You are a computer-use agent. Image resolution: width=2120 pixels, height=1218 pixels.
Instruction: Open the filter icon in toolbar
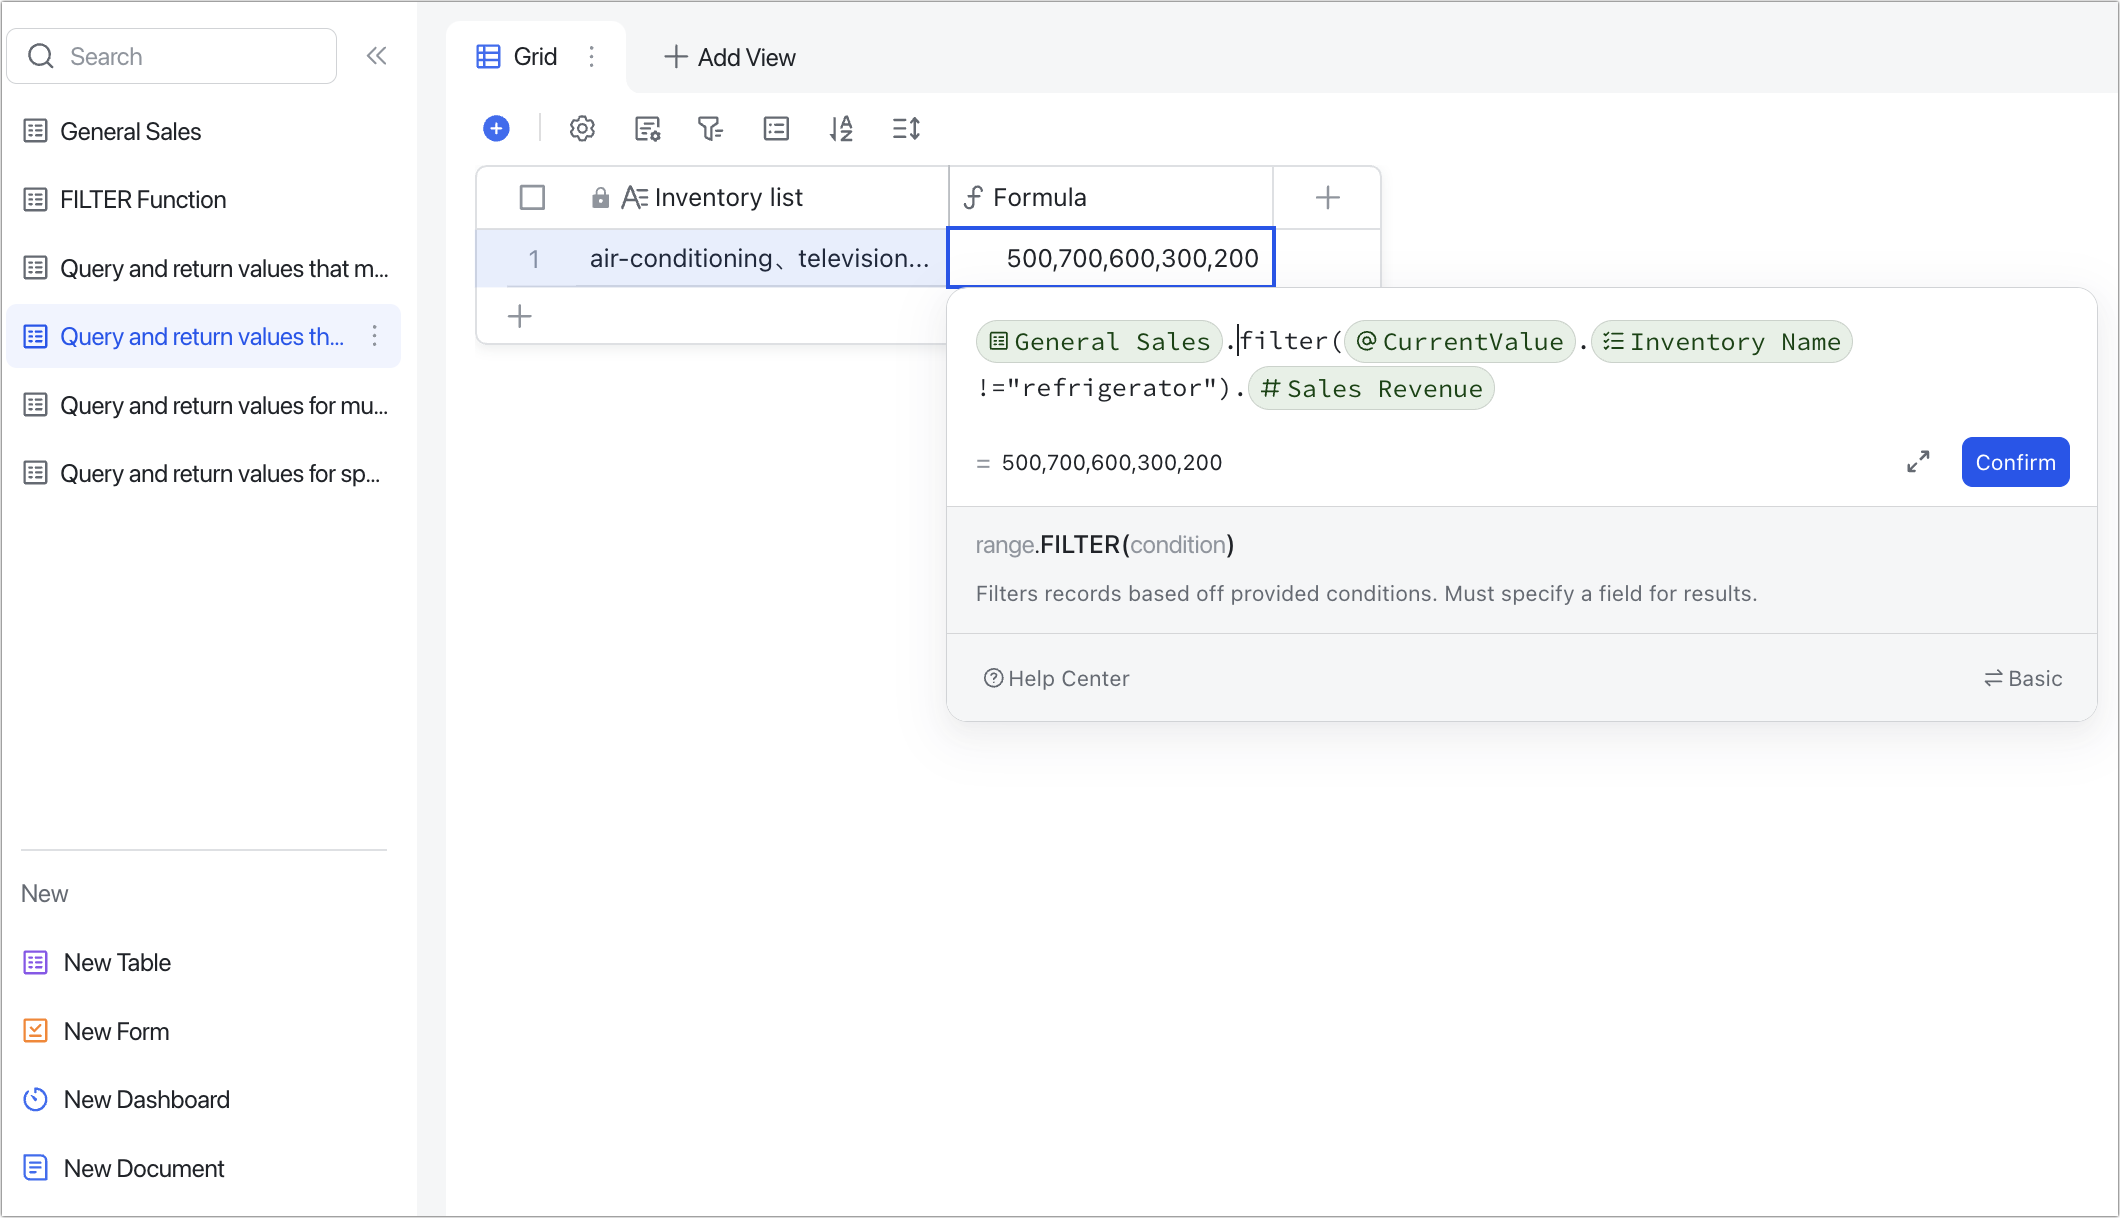pyautogui.click(x=710, y=128)
